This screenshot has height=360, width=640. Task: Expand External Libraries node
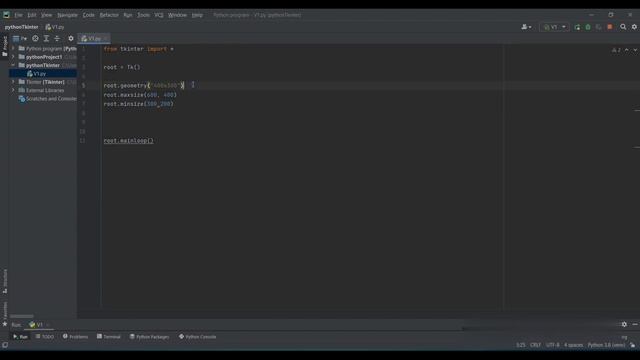point(13,90)
